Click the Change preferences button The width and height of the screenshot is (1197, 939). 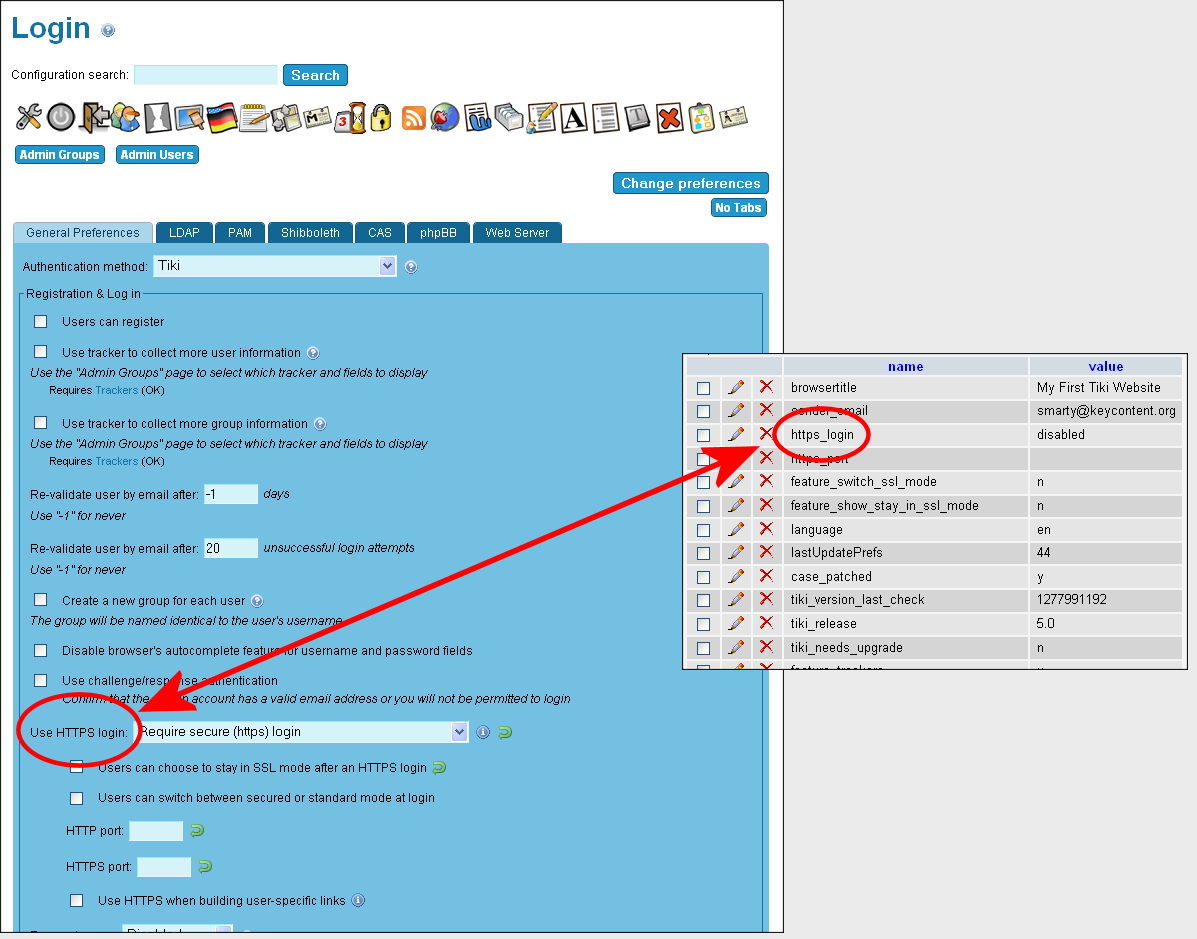(x=691, y=183)
